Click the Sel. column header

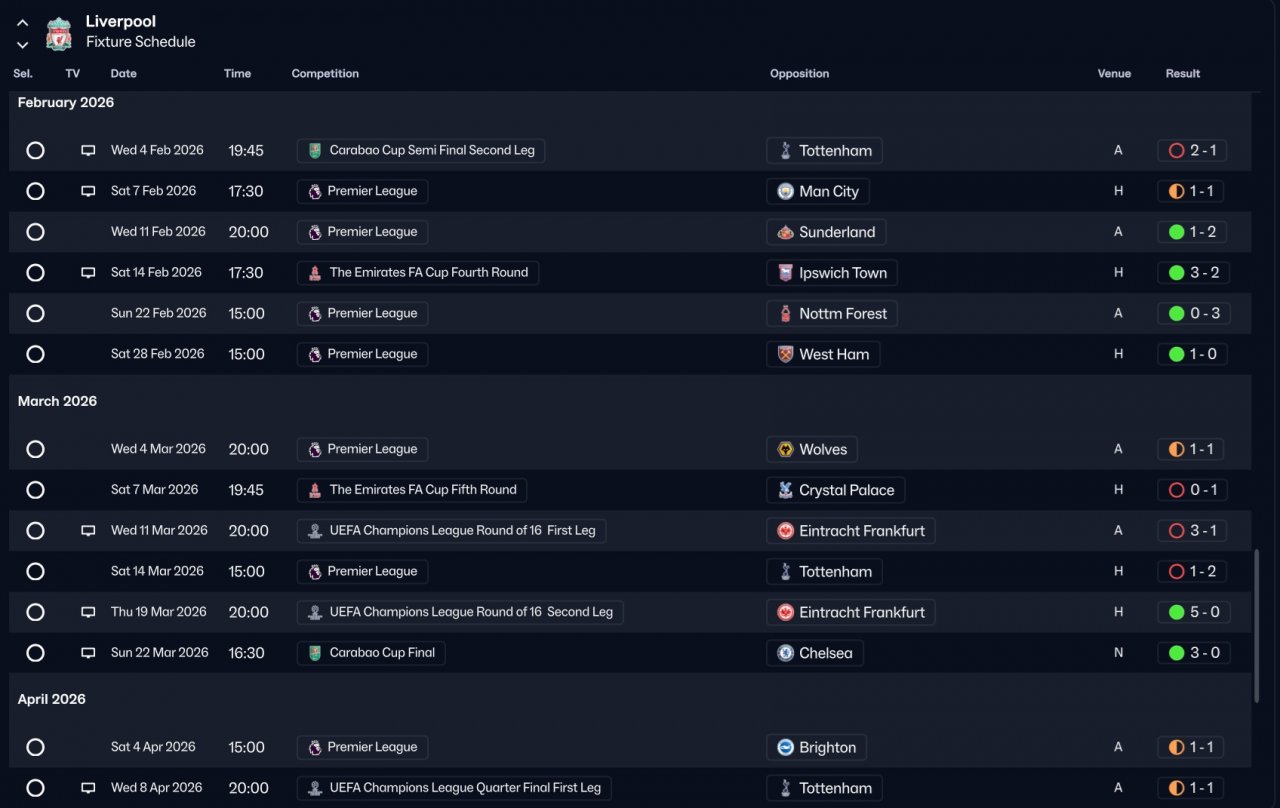[x=23, y=74]
